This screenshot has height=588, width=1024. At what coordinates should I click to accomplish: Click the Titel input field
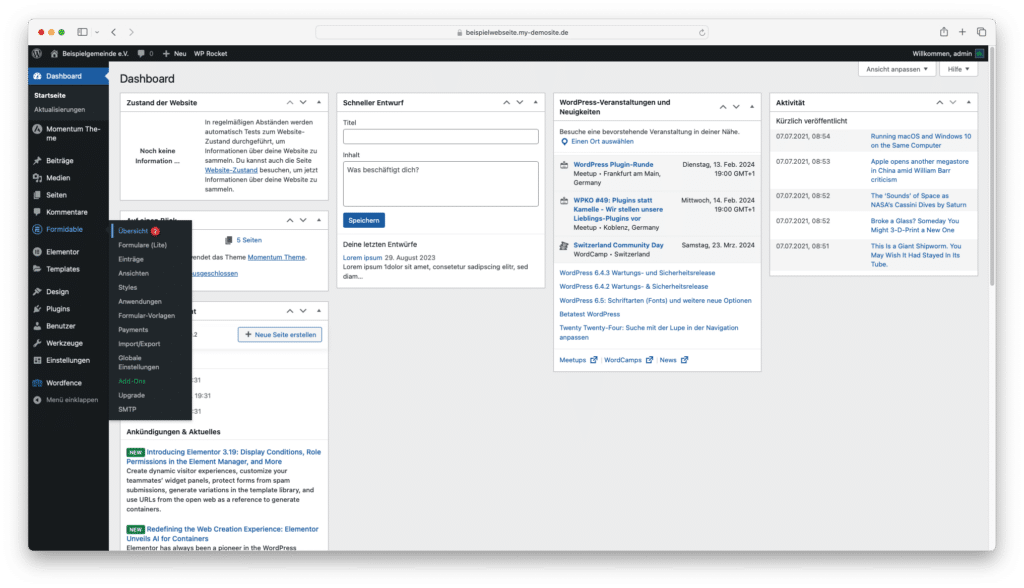point(441,137)
